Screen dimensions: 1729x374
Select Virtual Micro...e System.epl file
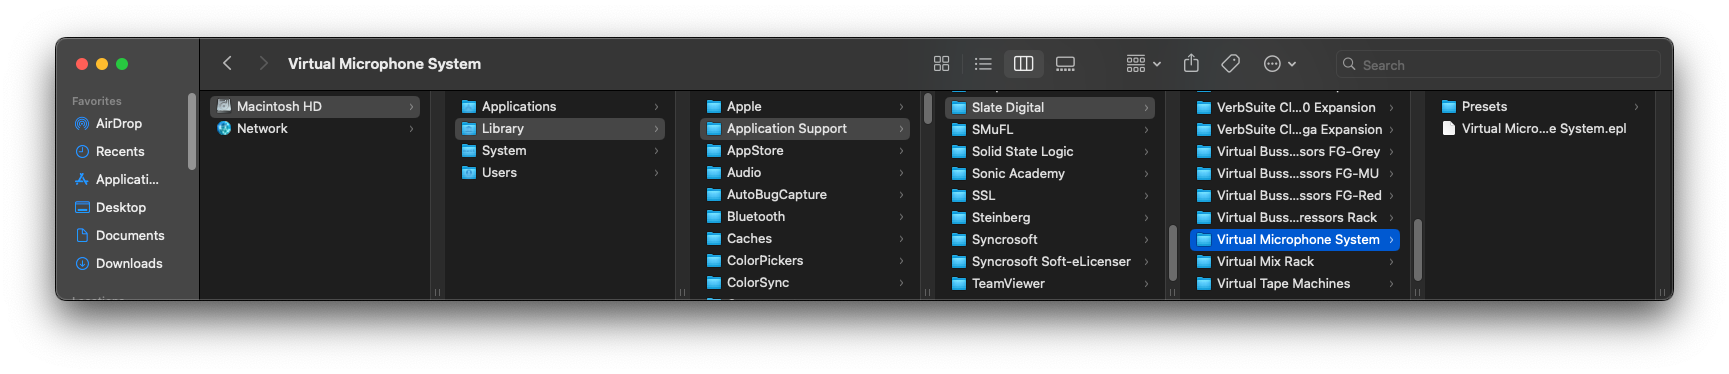pos(1540,128)
